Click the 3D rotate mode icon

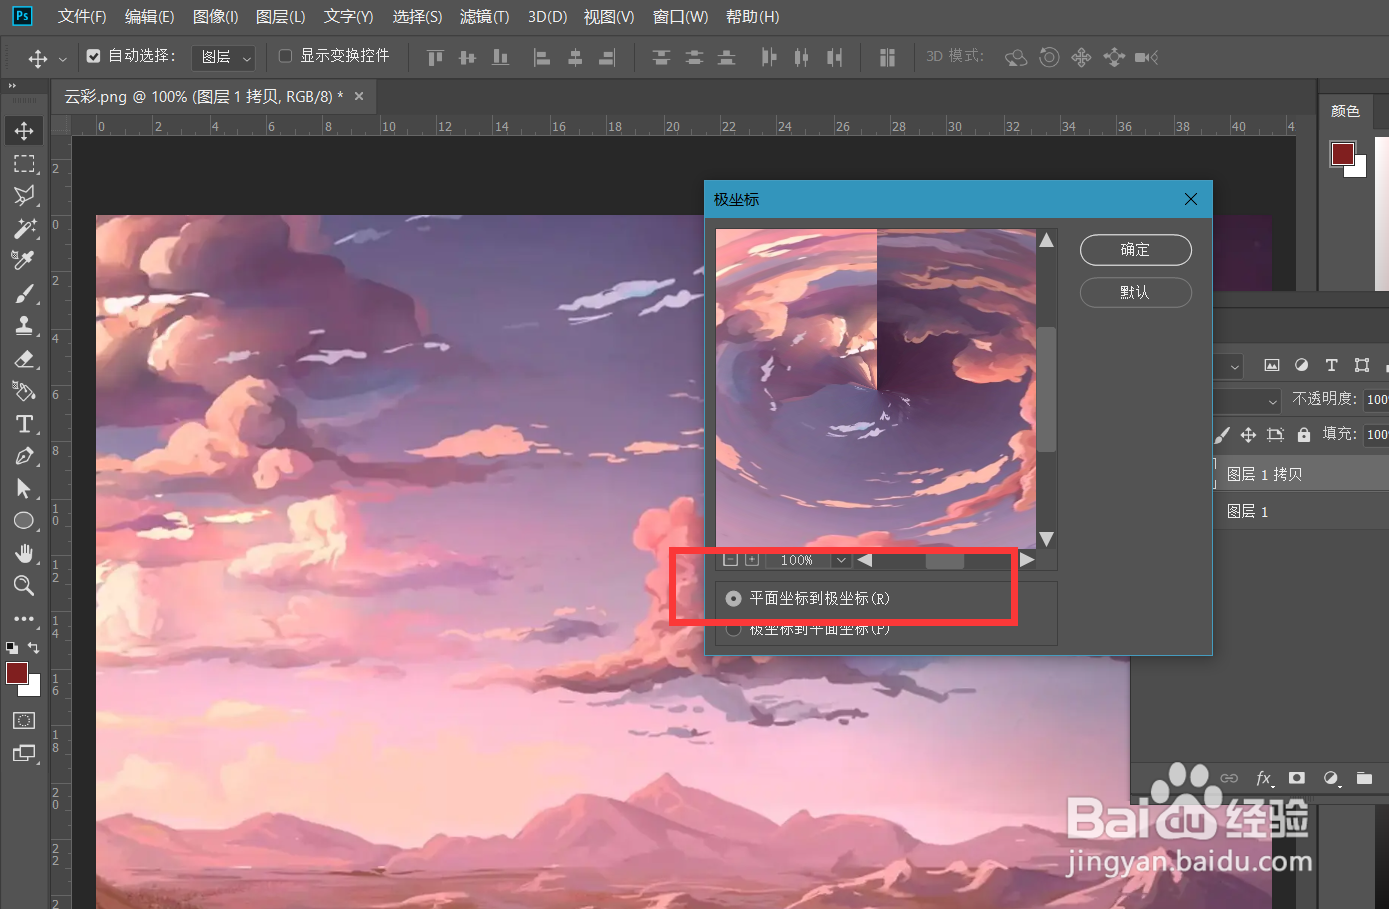[1016, 57]
